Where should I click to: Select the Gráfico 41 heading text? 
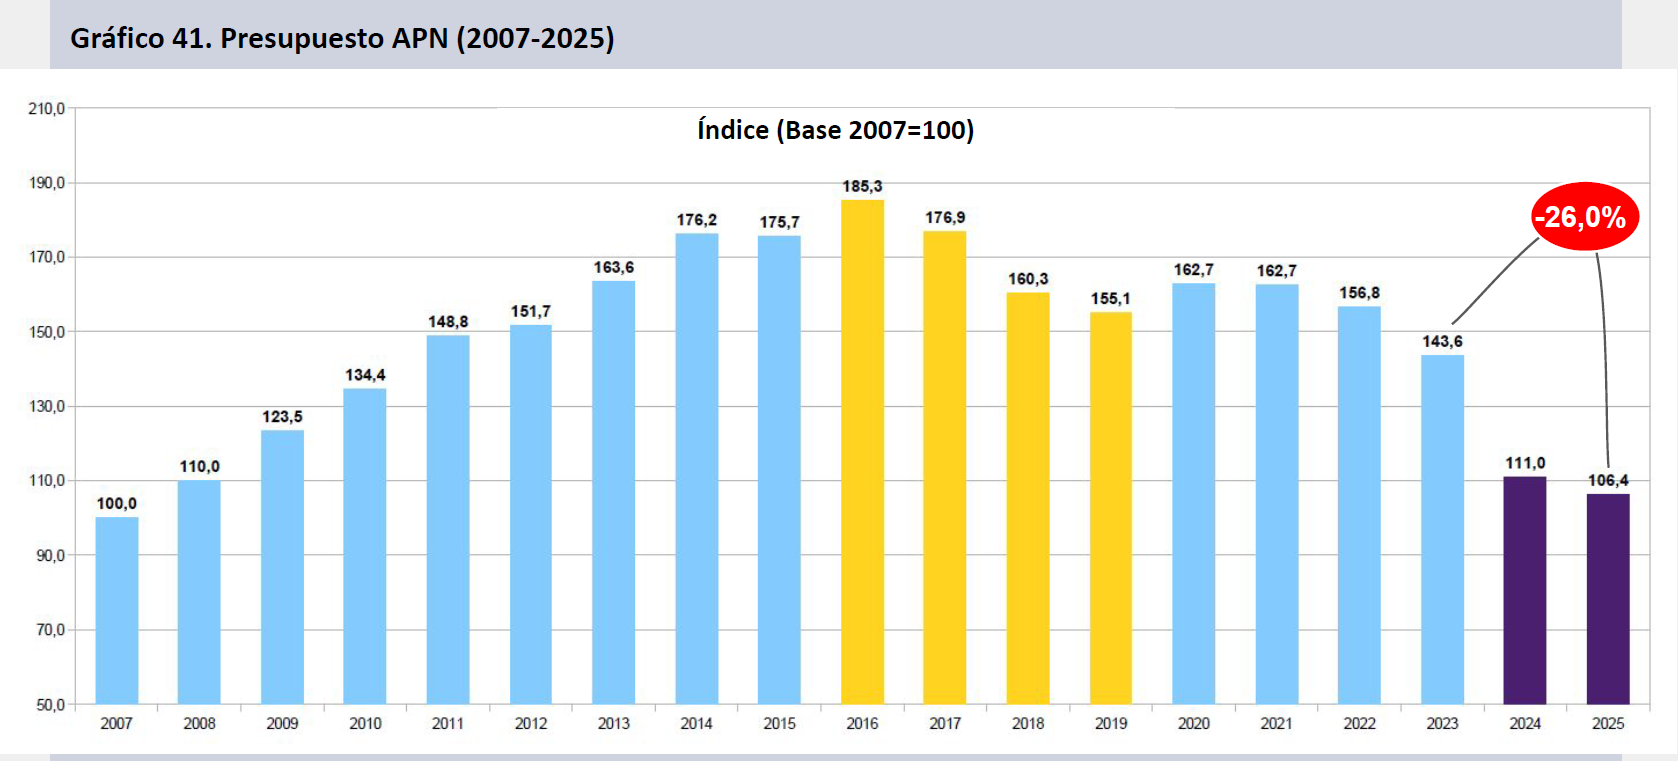pos(342,38)
